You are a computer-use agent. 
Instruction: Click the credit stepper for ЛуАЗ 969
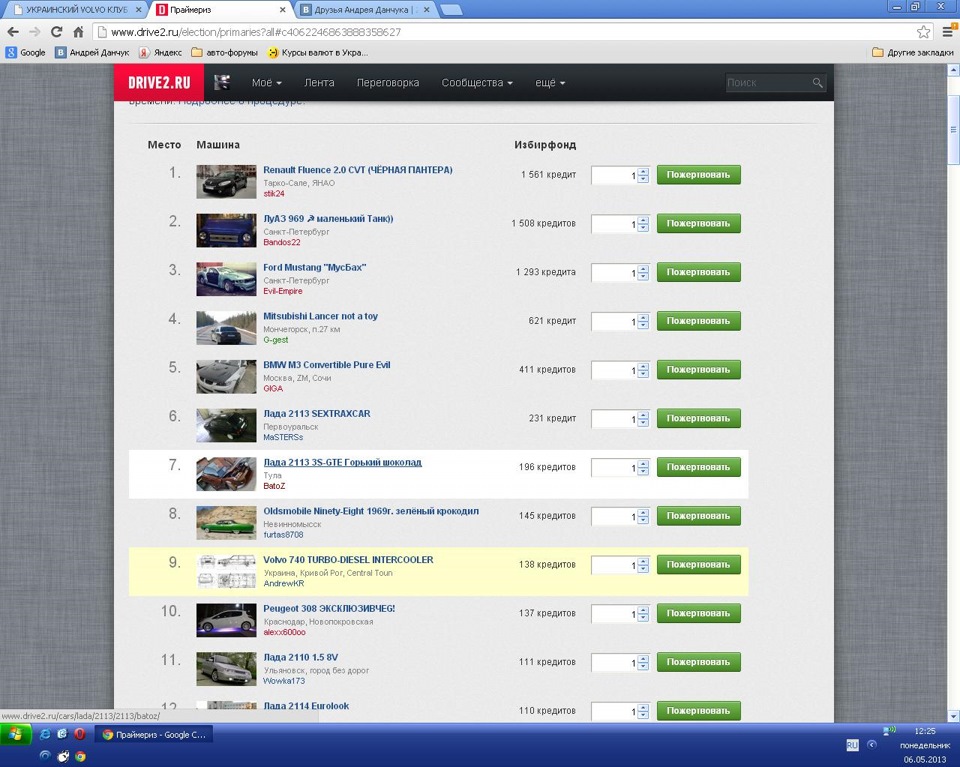click(x=643, y=225)
